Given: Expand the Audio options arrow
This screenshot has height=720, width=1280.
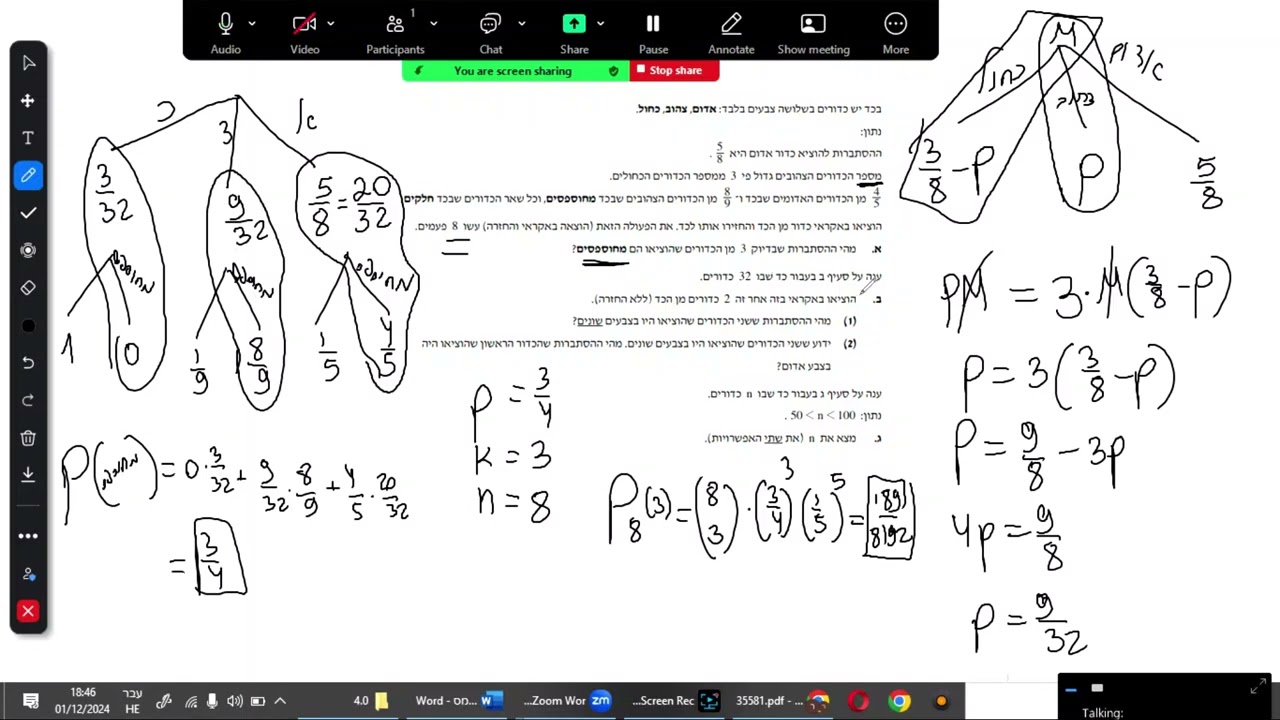Looking at the screenshot, I should coord(252,24).
